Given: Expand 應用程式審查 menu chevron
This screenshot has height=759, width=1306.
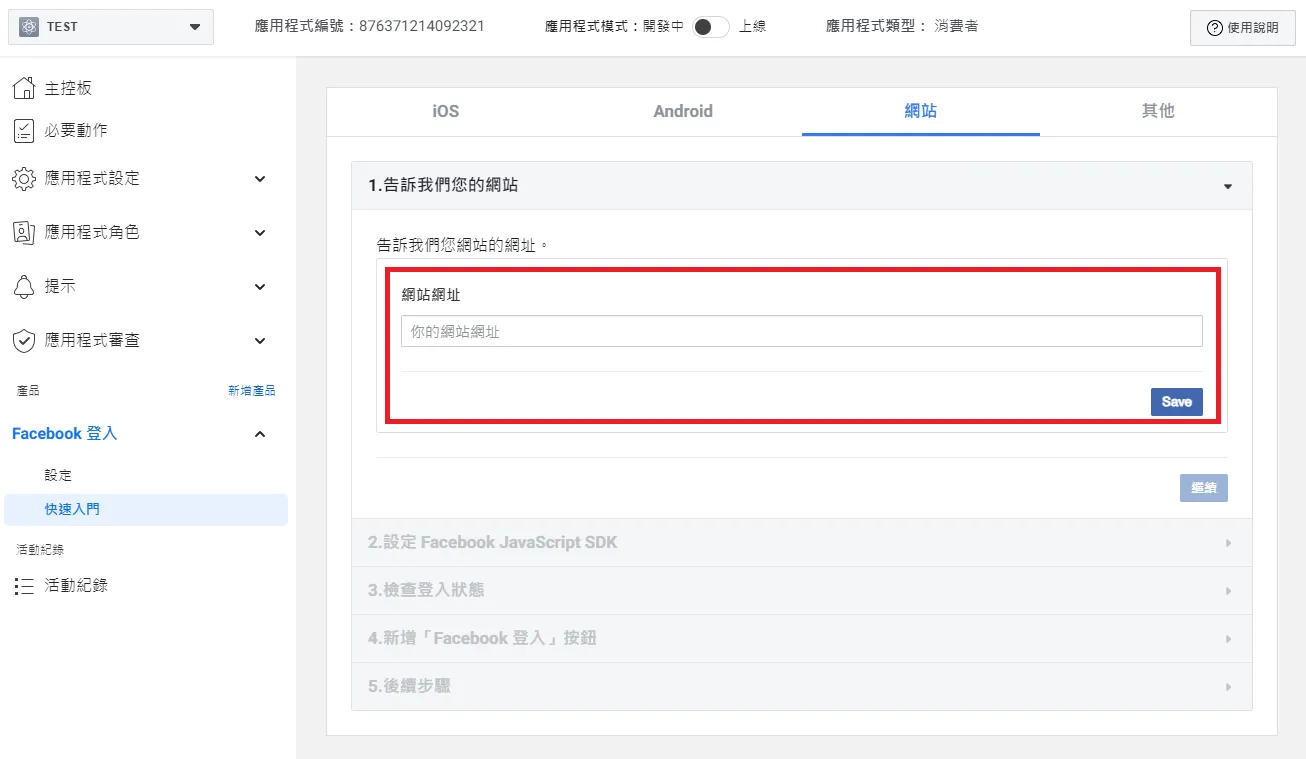Looking at the screenshot, I should pyautogui.click(x=260, y=340).
